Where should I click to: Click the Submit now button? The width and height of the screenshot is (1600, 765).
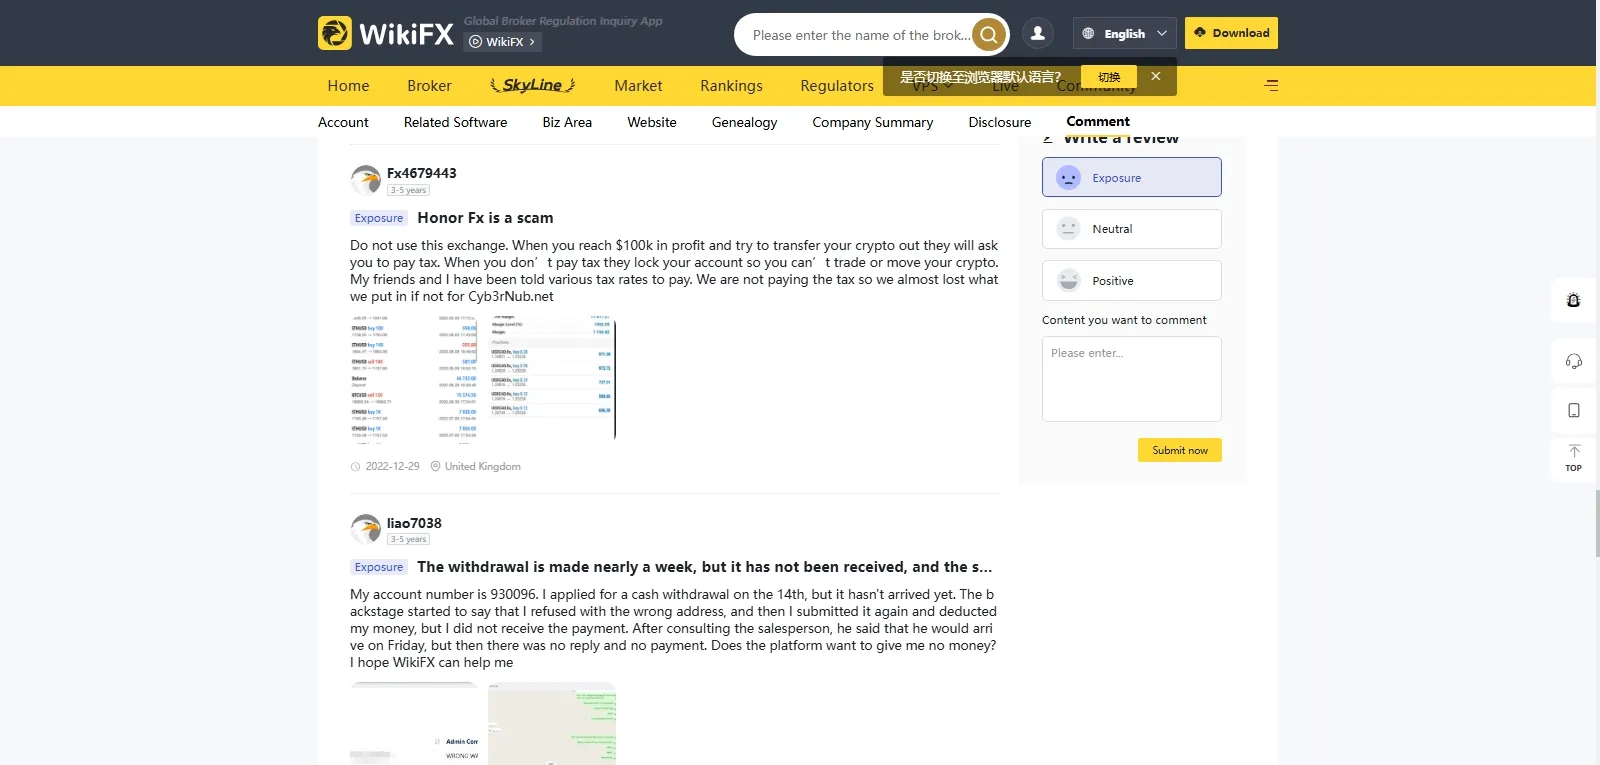point(1180,450)
